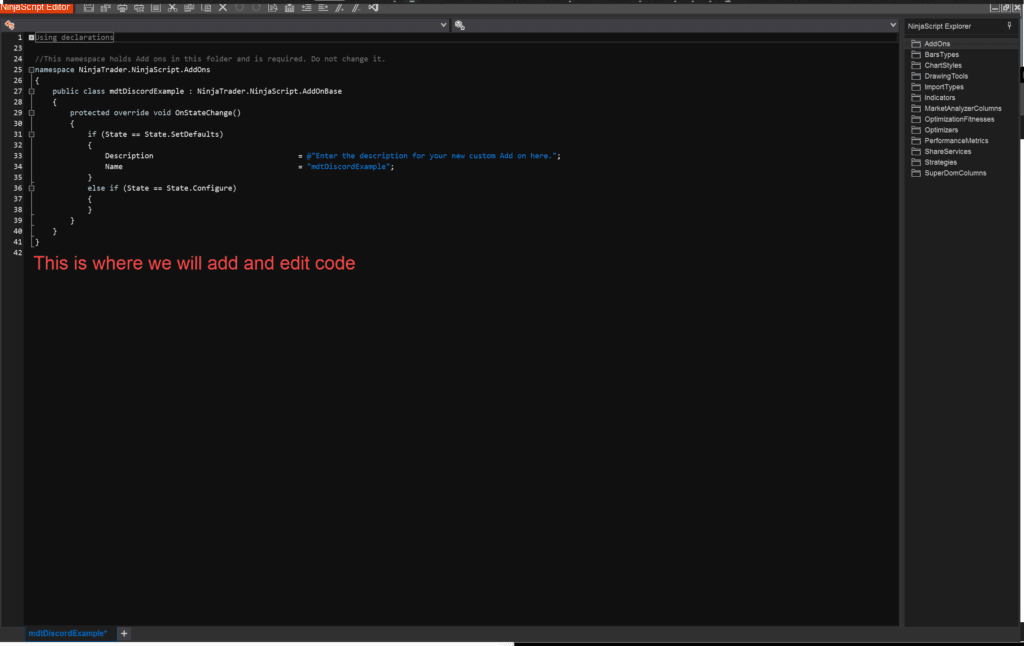Click the decrease indent icon
The width and height of the screenshot is (1024, 646).
coord(306,8)
